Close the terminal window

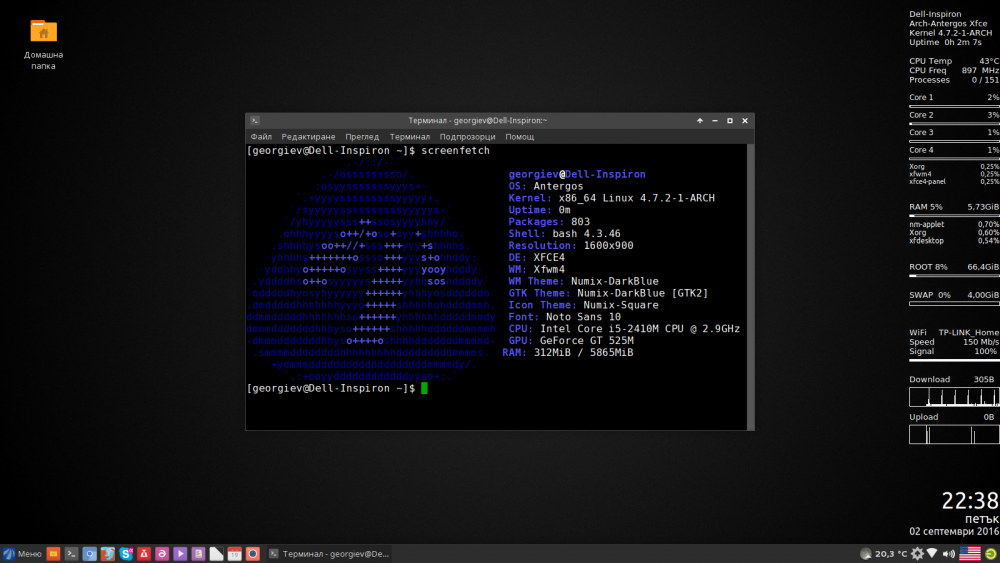[745, 121]
